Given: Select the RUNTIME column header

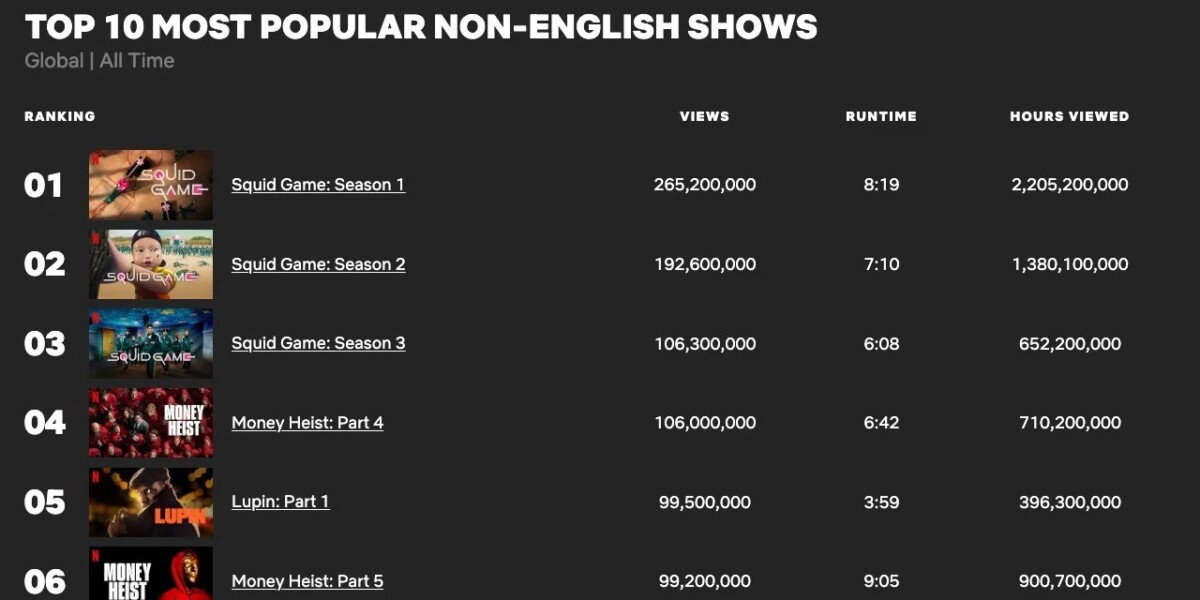Looking at the screenshot, I should pos(881,116).
